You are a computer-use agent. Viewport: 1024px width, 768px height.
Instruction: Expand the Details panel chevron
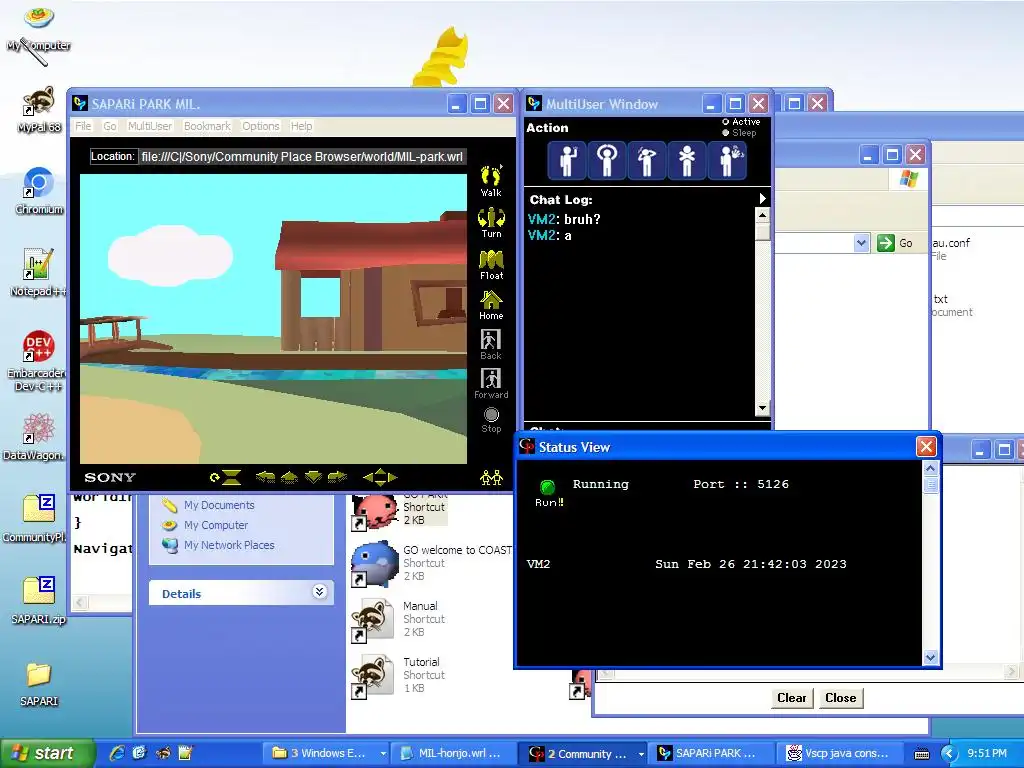coord(319,592)
